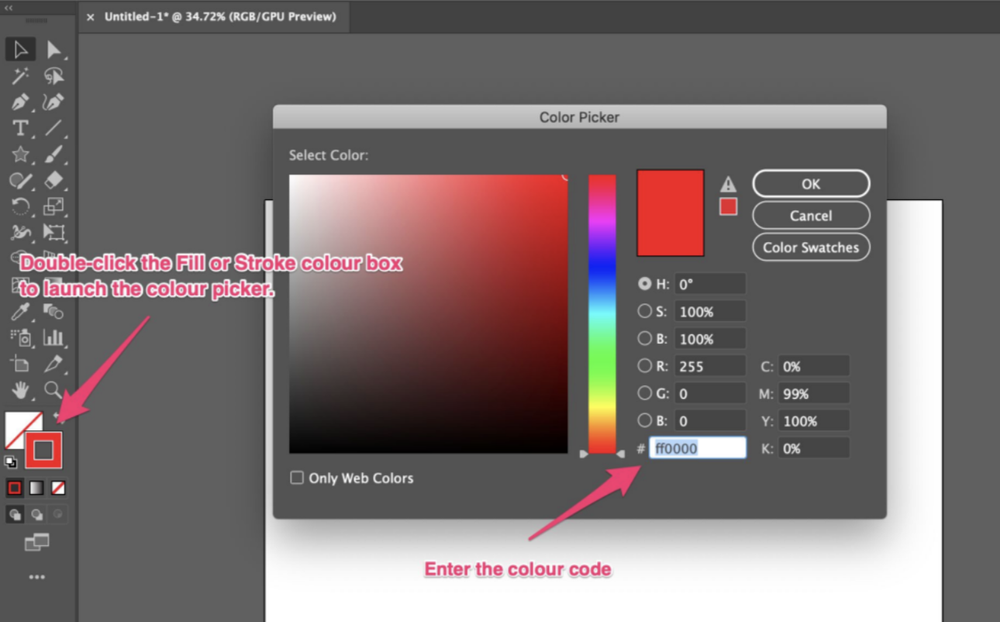
Task: Select the Eyedropper tool
Action: click(20, 311)
